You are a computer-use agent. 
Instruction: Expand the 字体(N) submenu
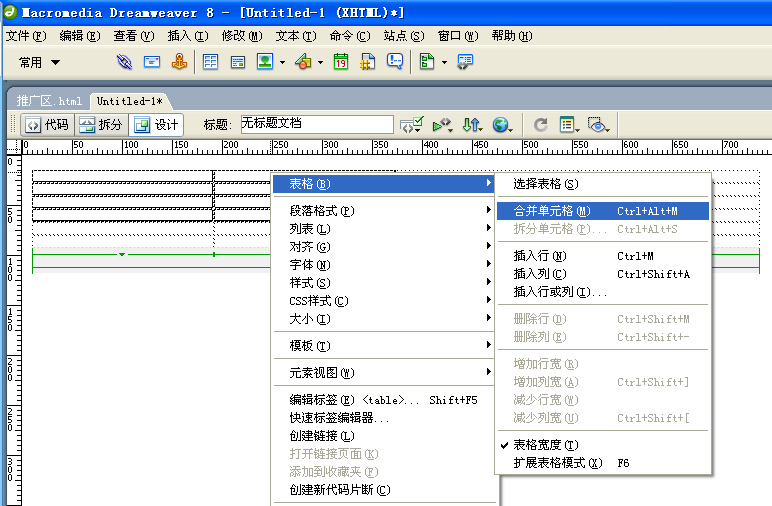[384, 265]
